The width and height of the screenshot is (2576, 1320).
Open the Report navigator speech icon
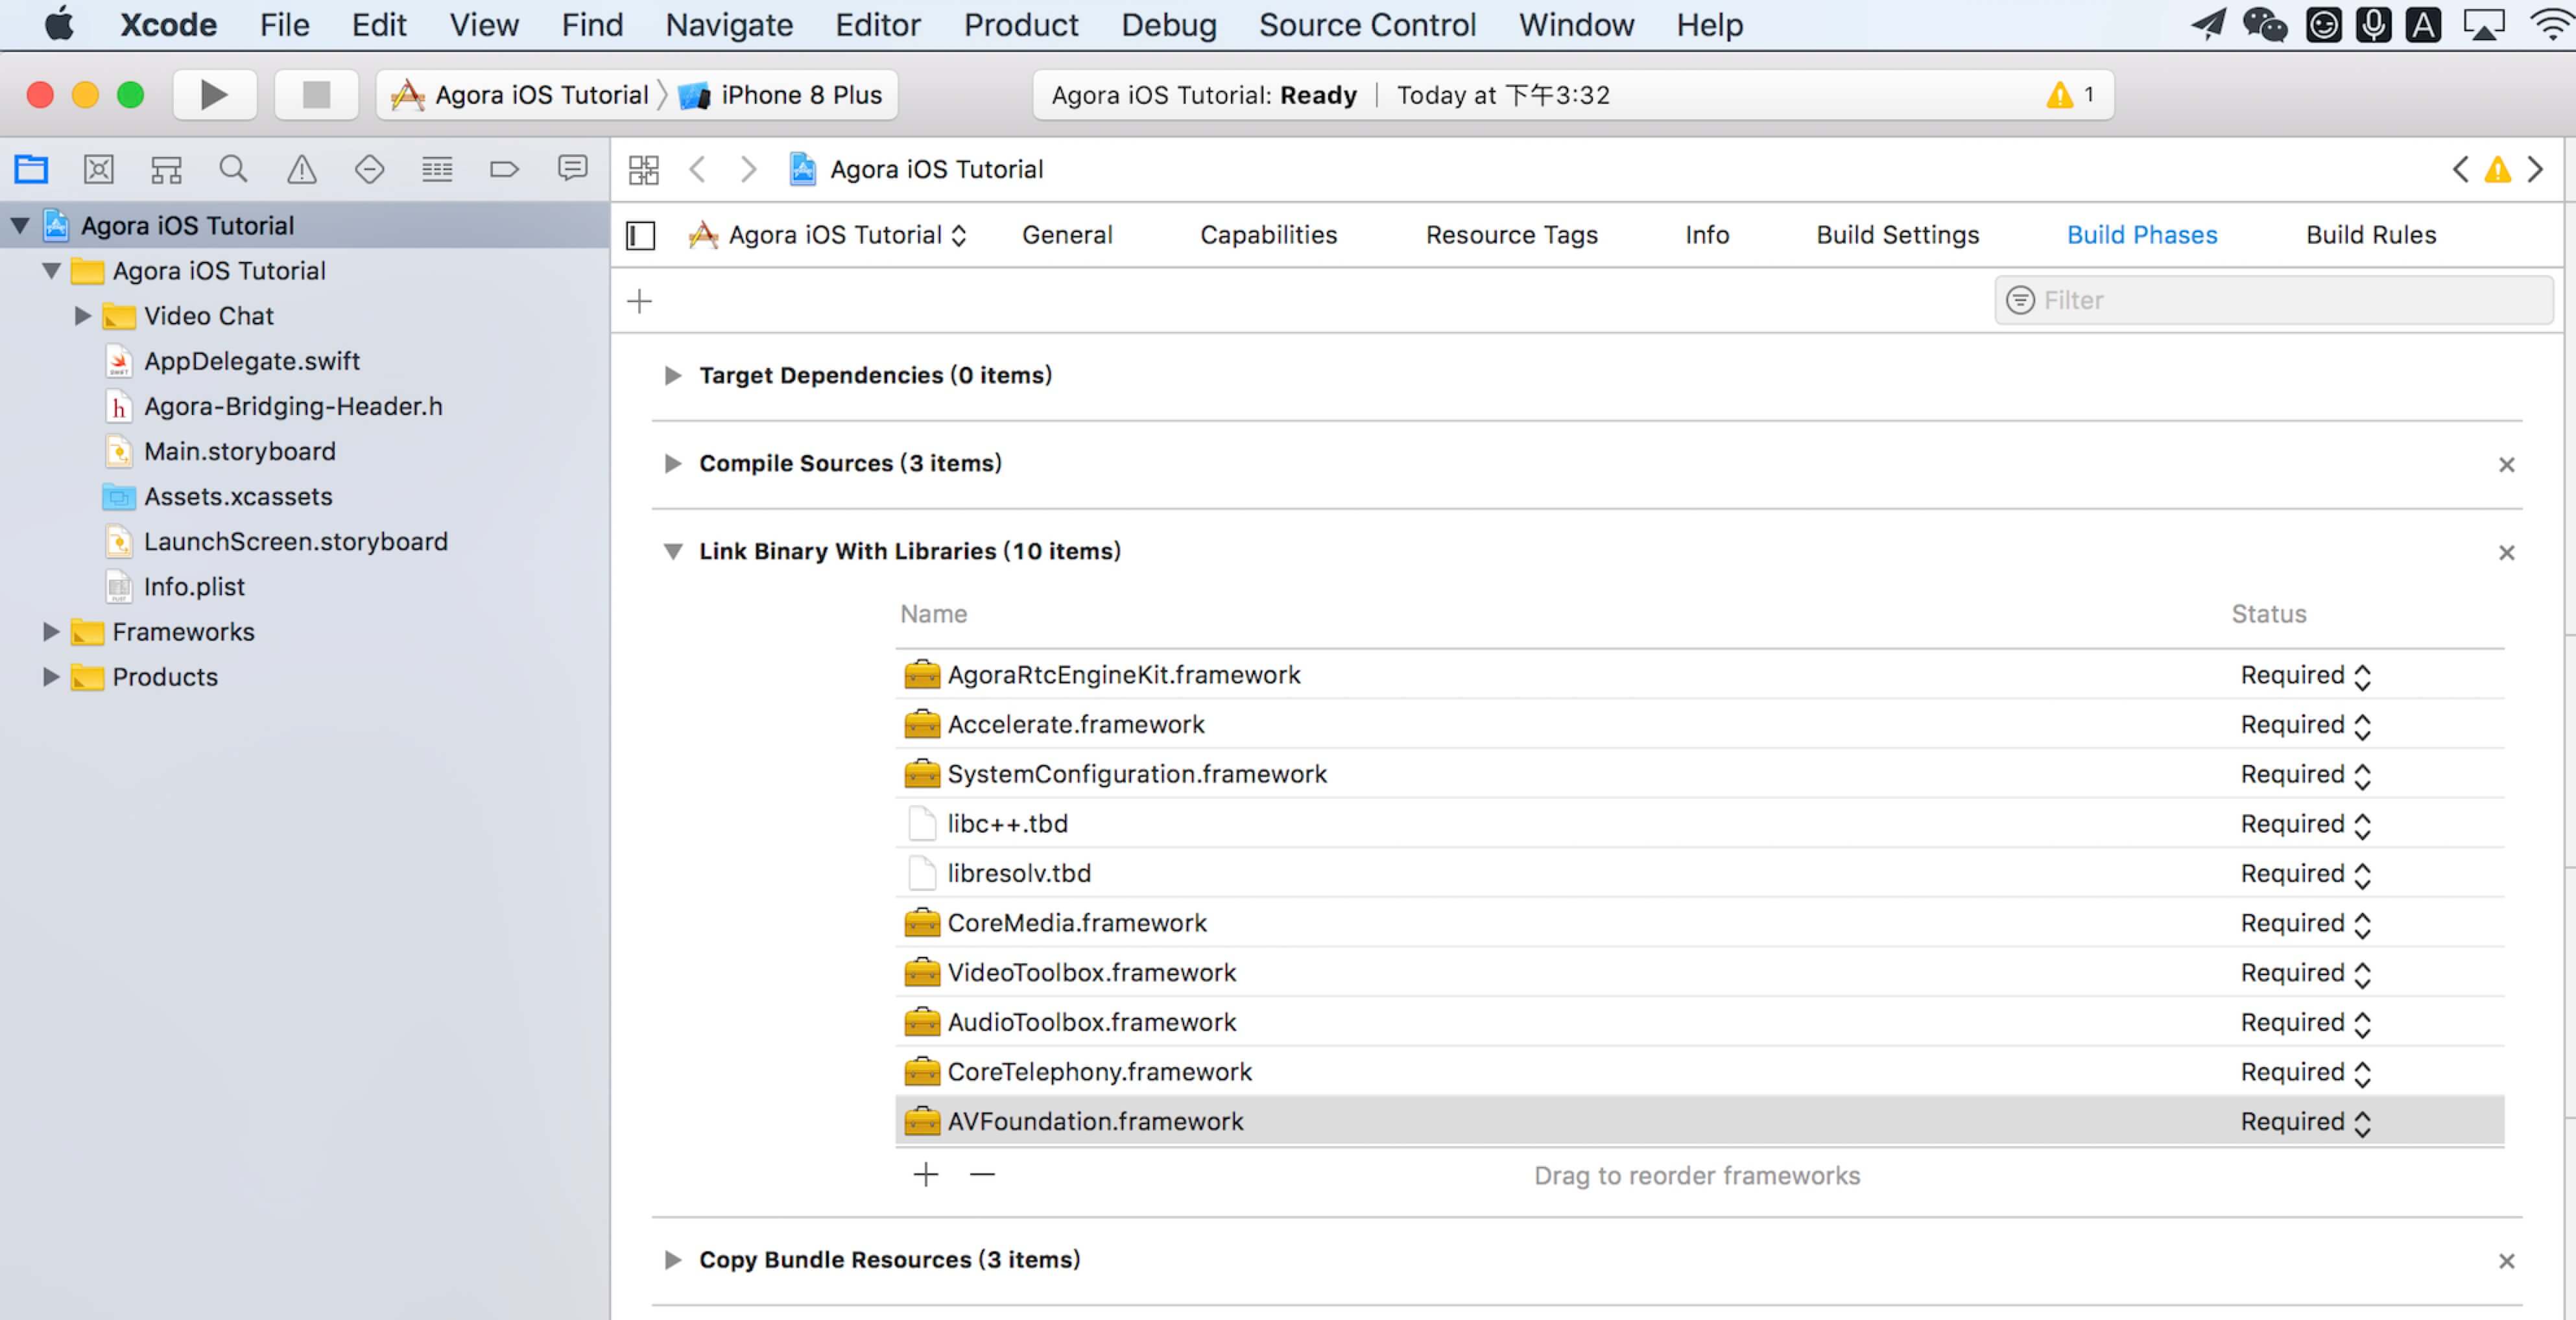coord(572,168)
